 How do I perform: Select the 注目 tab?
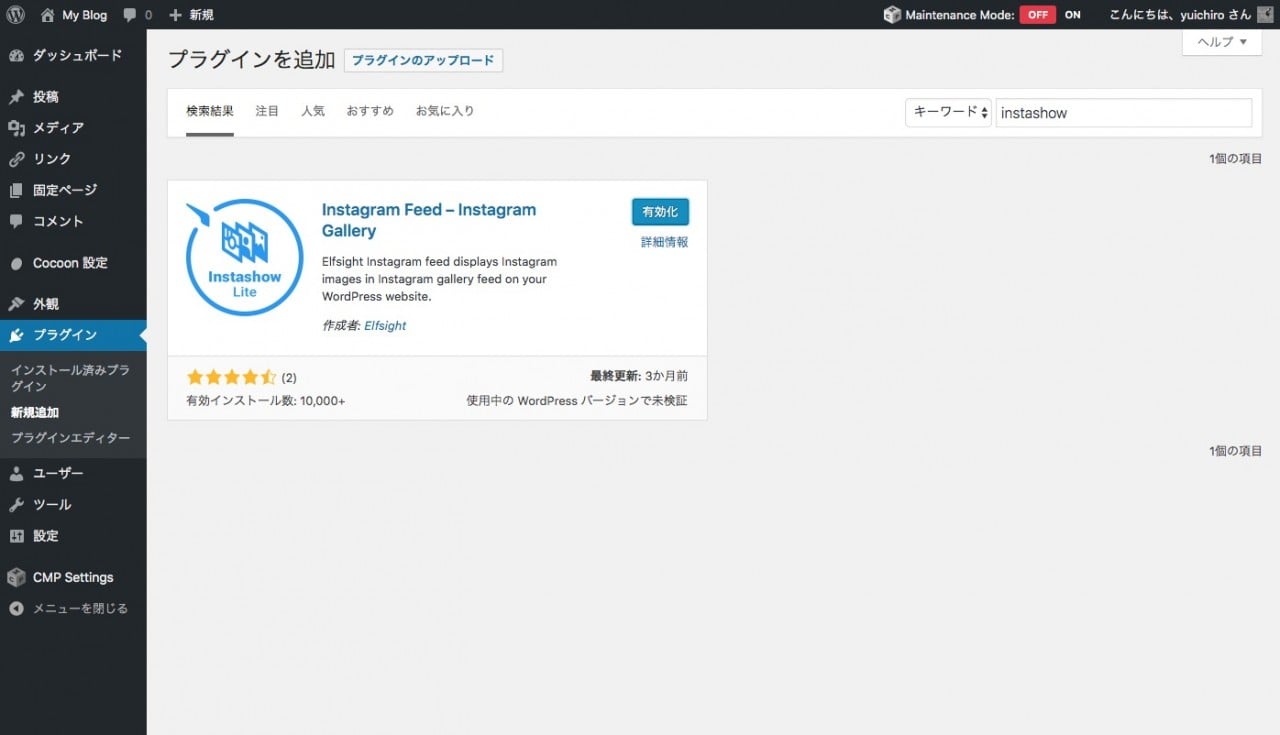(x=267, y=111)
